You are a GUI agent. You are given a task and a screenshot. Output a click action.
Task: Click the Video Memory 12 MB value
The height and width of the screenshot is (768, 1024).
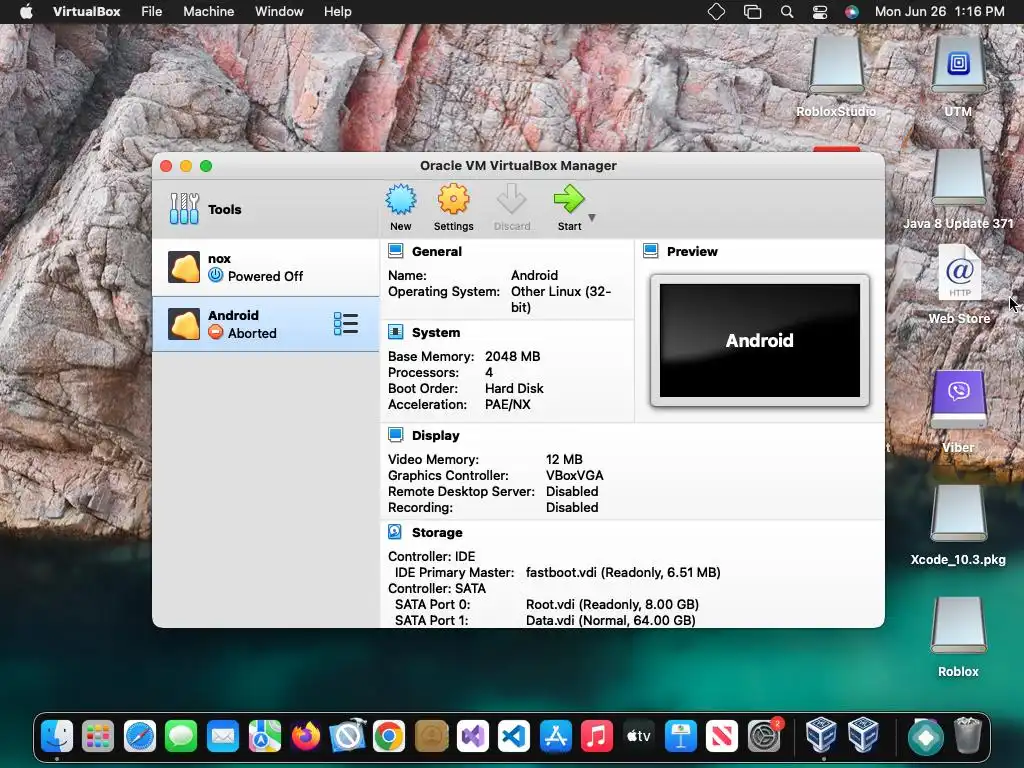coord(564,460)
